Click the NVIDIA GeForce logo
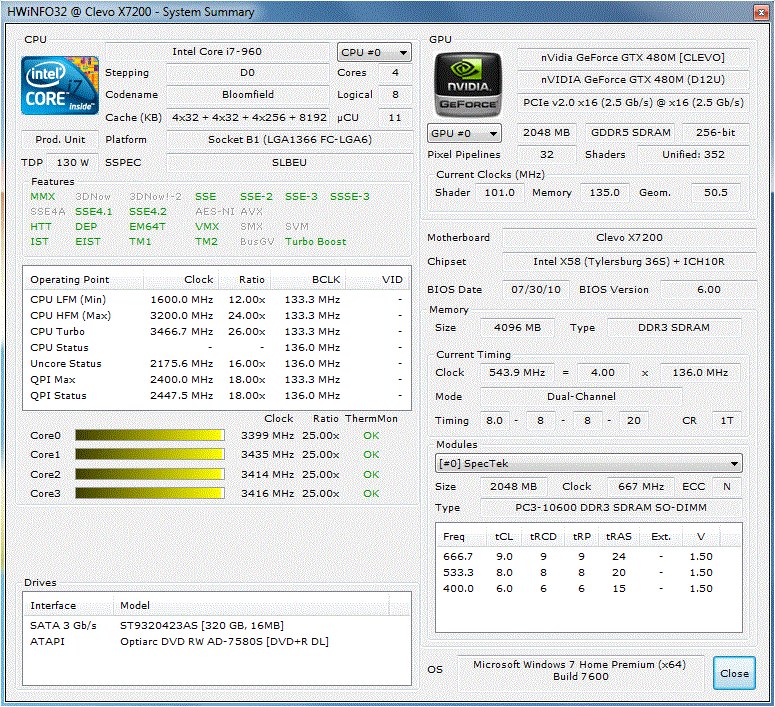The image size is (775, 707). pyautogui.click(x=468, y=84)
